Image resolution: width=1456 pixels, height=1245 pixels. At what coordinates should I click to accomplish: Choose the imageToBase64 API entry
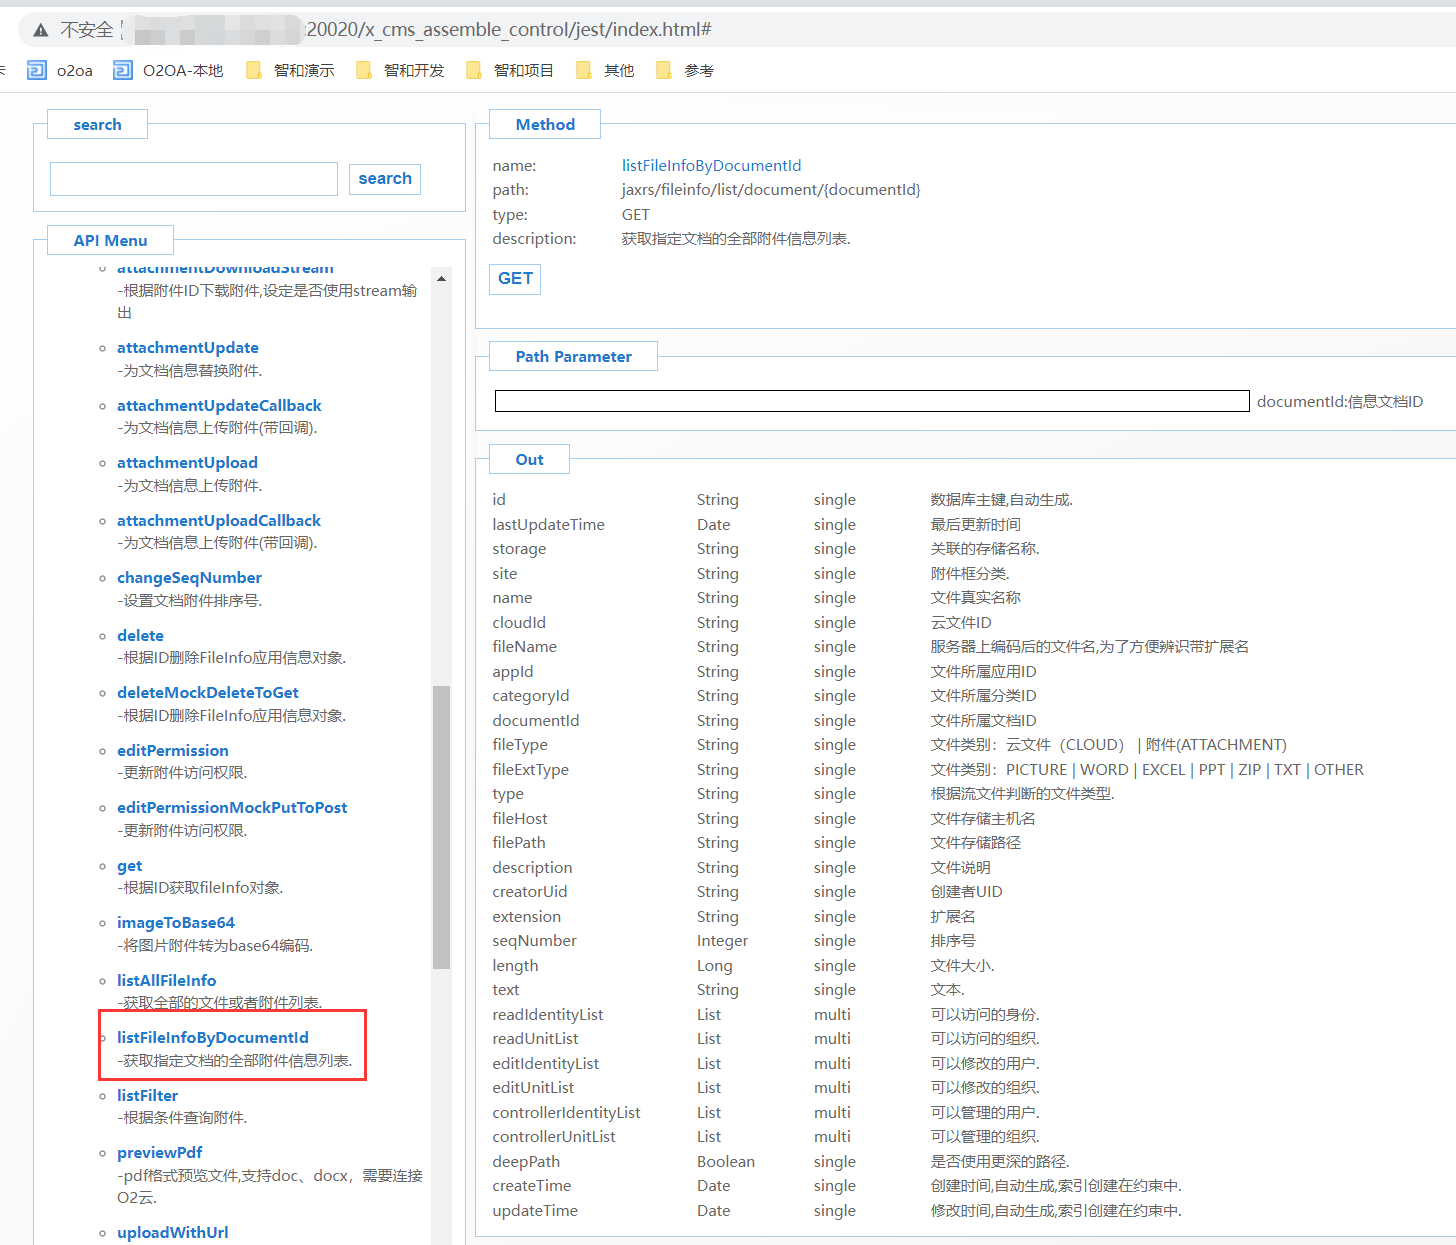(175, 923)
